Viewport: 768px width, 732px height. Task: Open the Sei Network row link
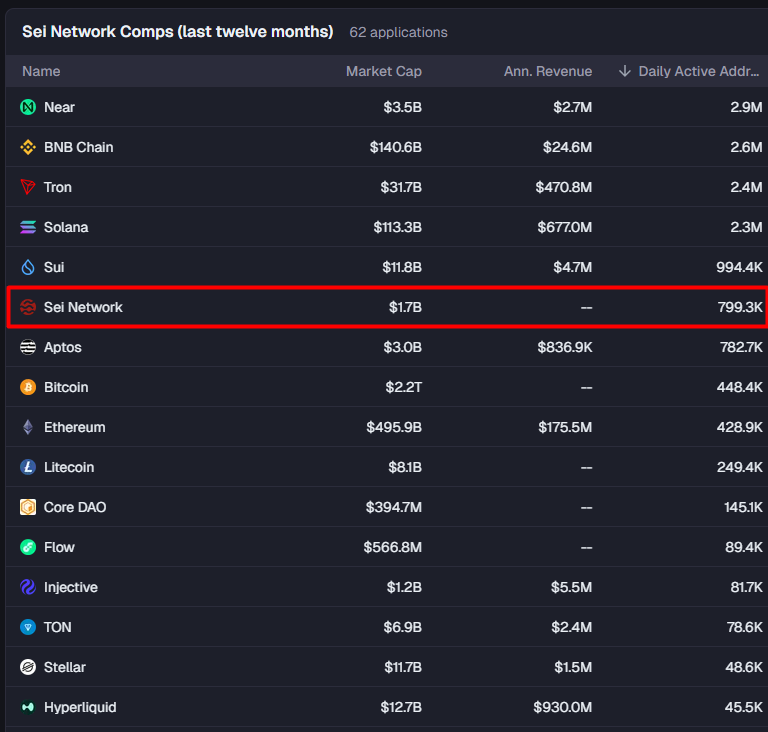point(83,307)
